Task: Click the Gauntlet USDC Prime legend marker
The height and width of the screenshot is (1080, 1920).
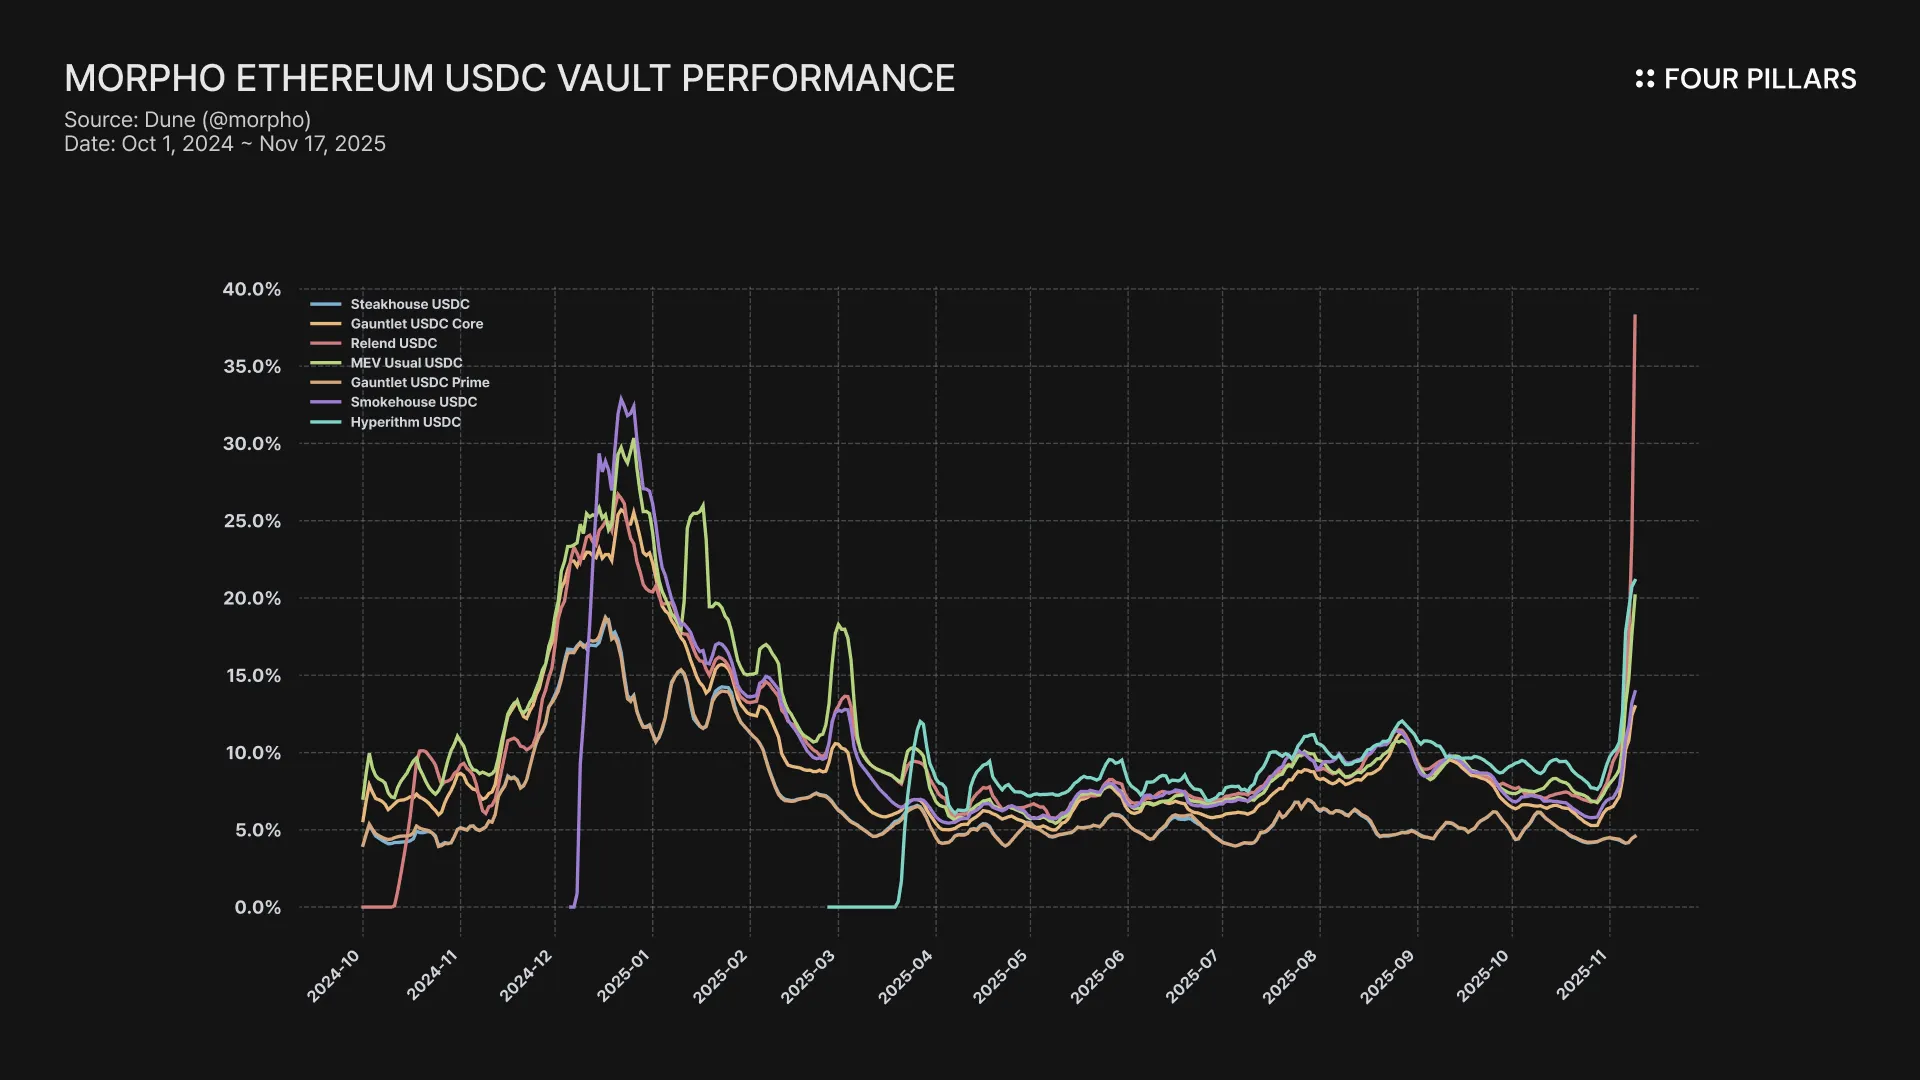Action: pyautogui.click(x=326, y=383)
